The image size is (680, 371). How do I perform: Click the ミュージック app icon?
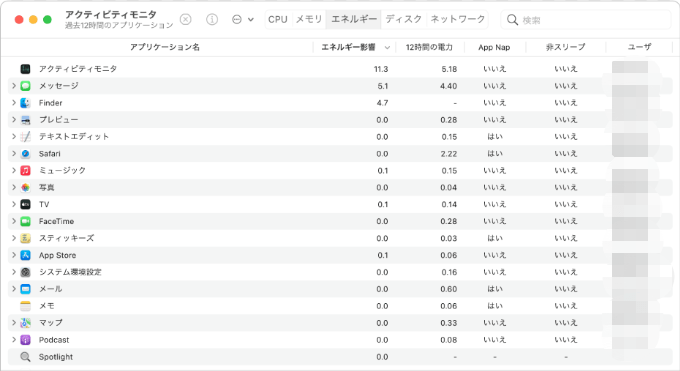click(x=26, y=171)
